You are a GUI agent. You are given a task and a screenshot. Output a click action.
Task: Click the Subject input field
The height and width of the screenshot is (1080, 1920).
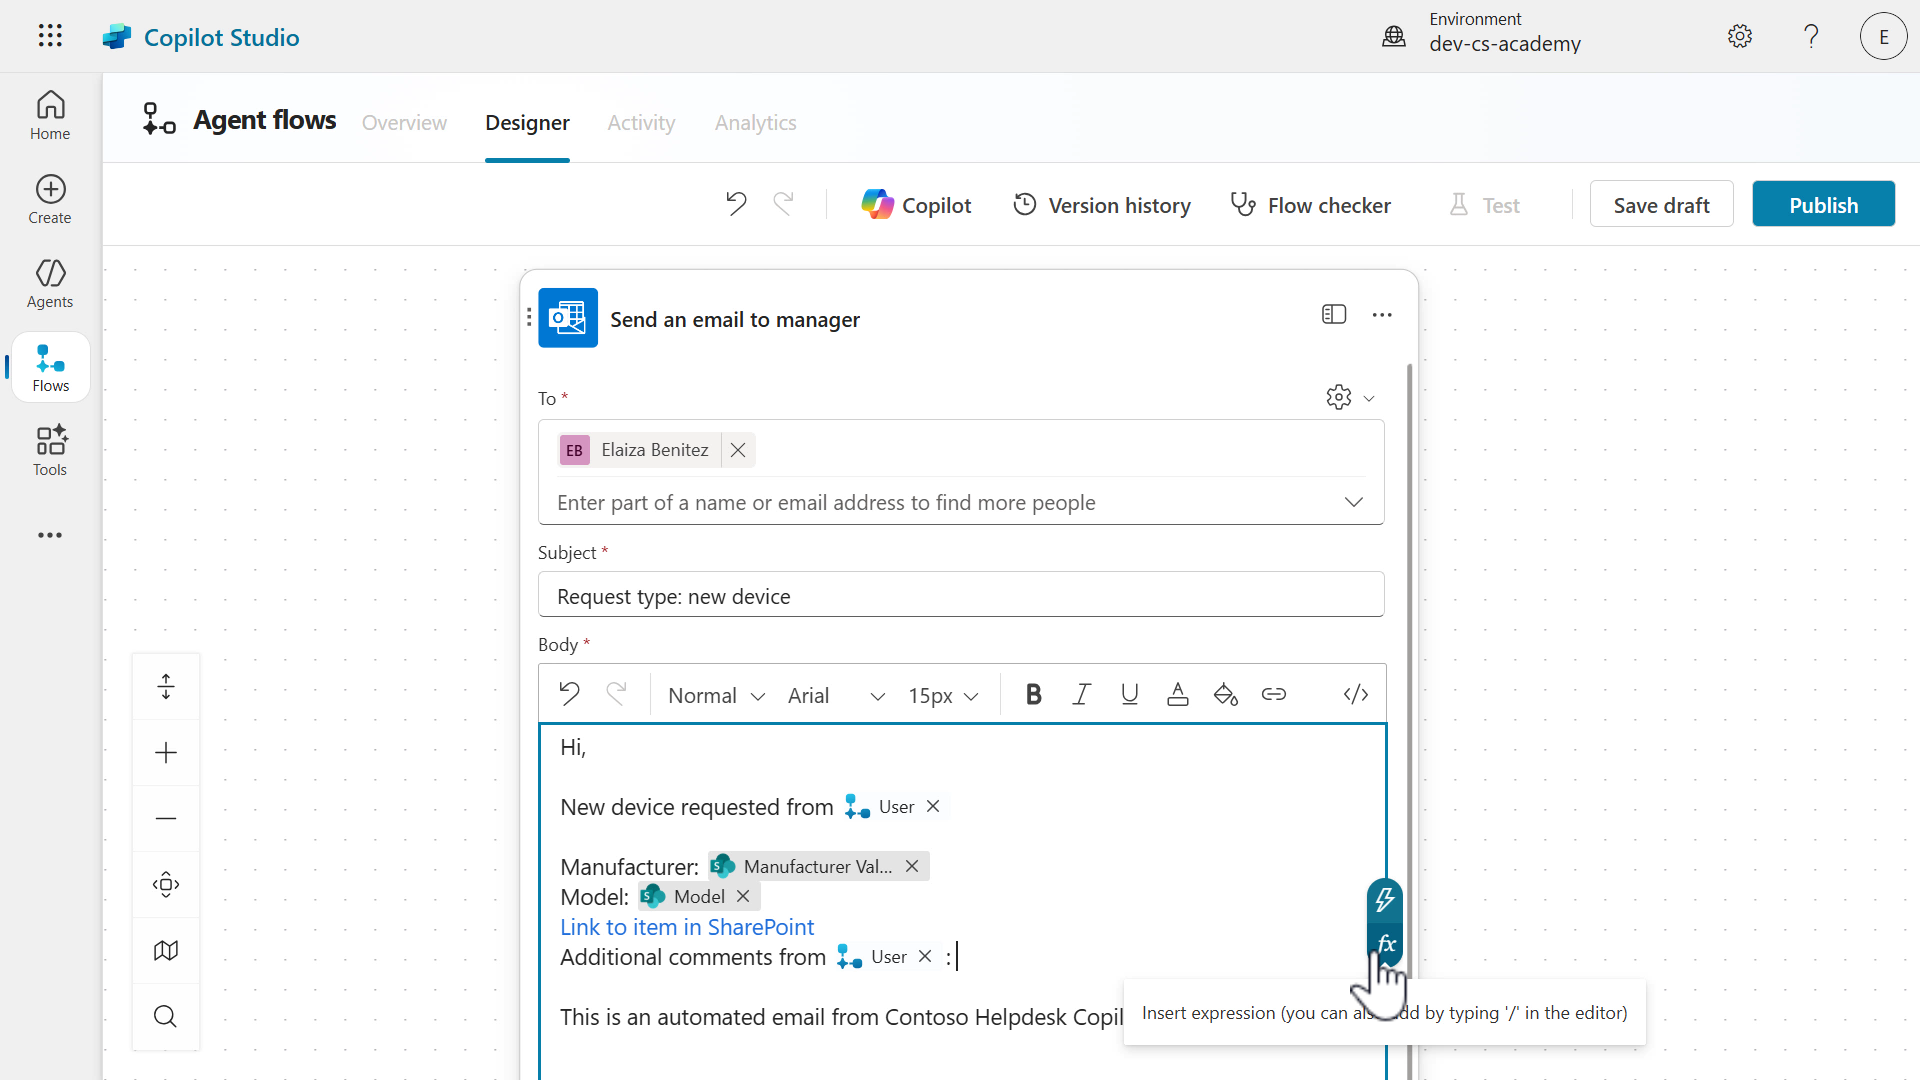(960, 596)
